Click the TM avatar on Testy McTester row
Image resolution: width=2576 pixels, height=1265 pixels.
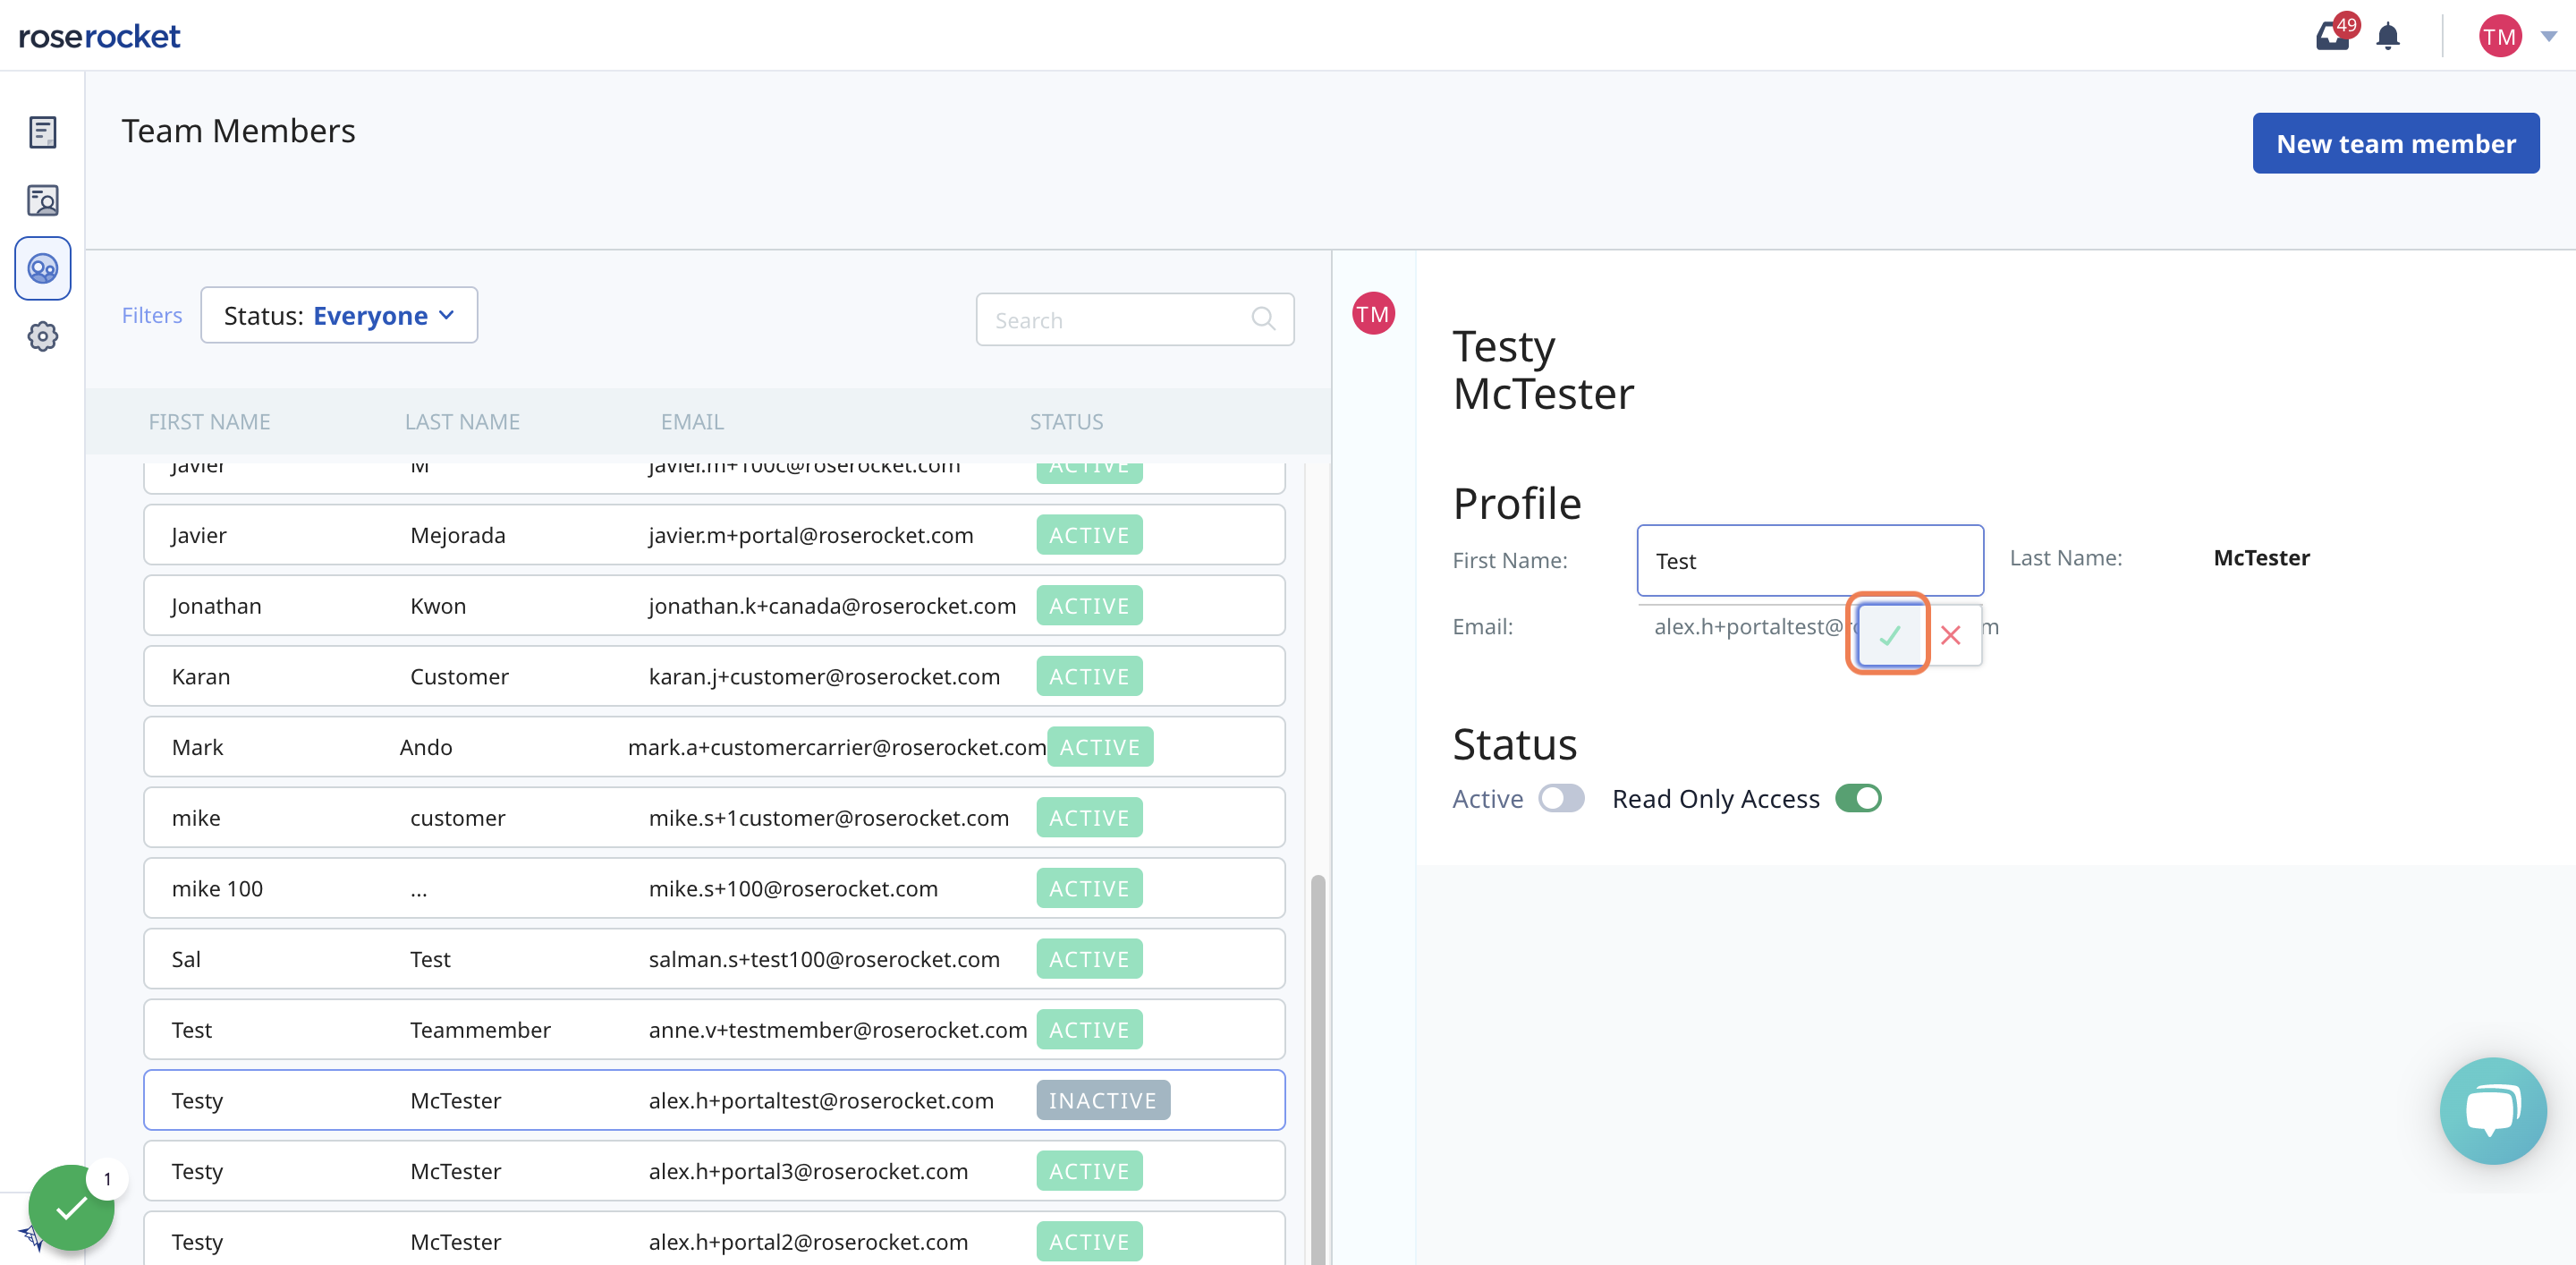[x=1374, y=314]
